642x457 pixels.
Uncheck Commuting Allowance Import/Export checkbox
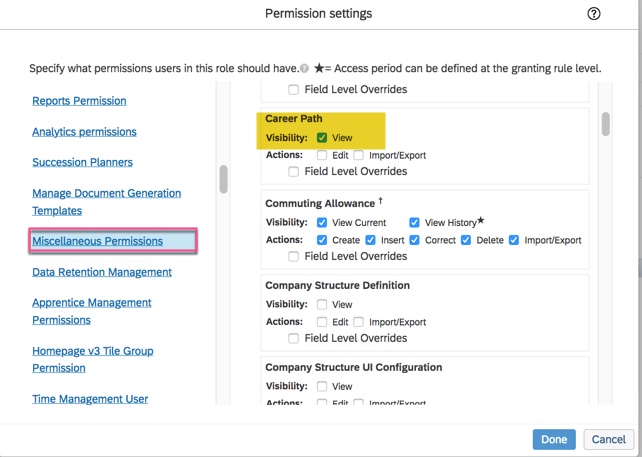point(514,240)
